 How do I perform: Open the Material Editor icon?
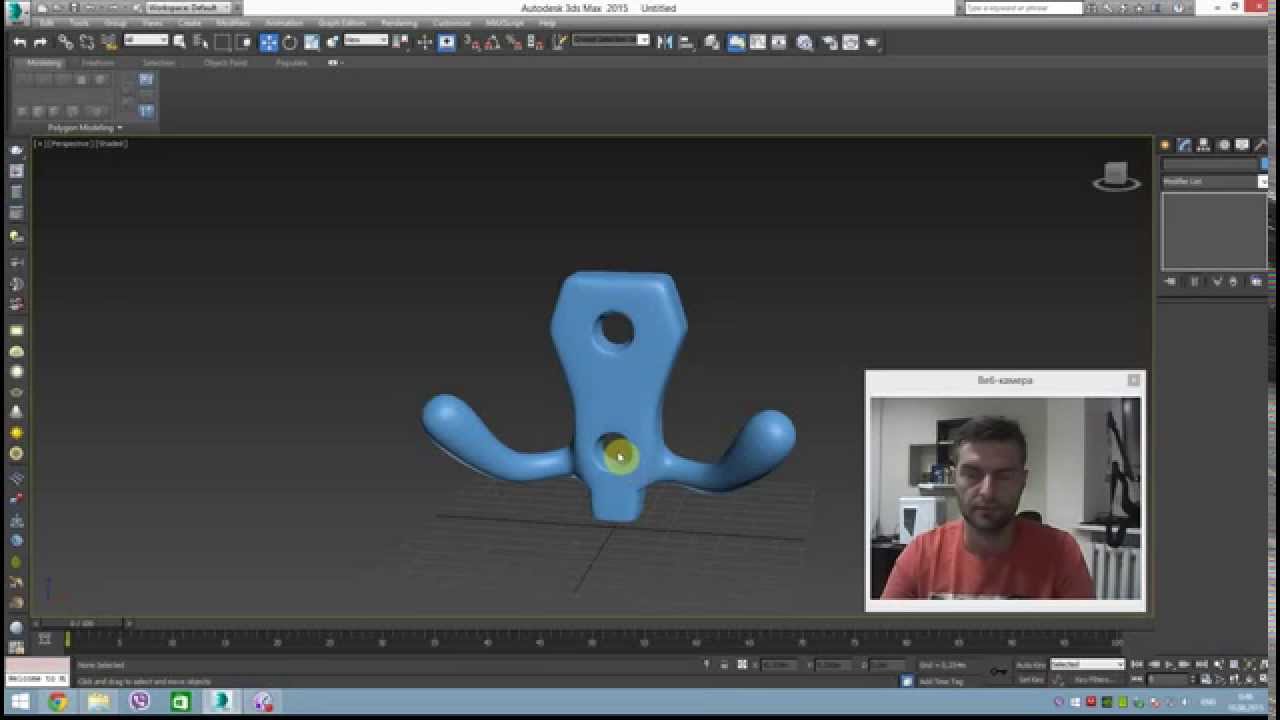tap(804, 42)
